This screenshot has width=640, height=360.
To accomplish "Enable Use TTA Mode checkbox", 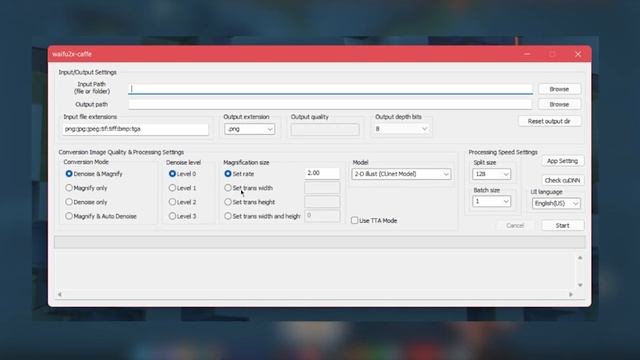I will pyautogui.click(x=374, y=220).
